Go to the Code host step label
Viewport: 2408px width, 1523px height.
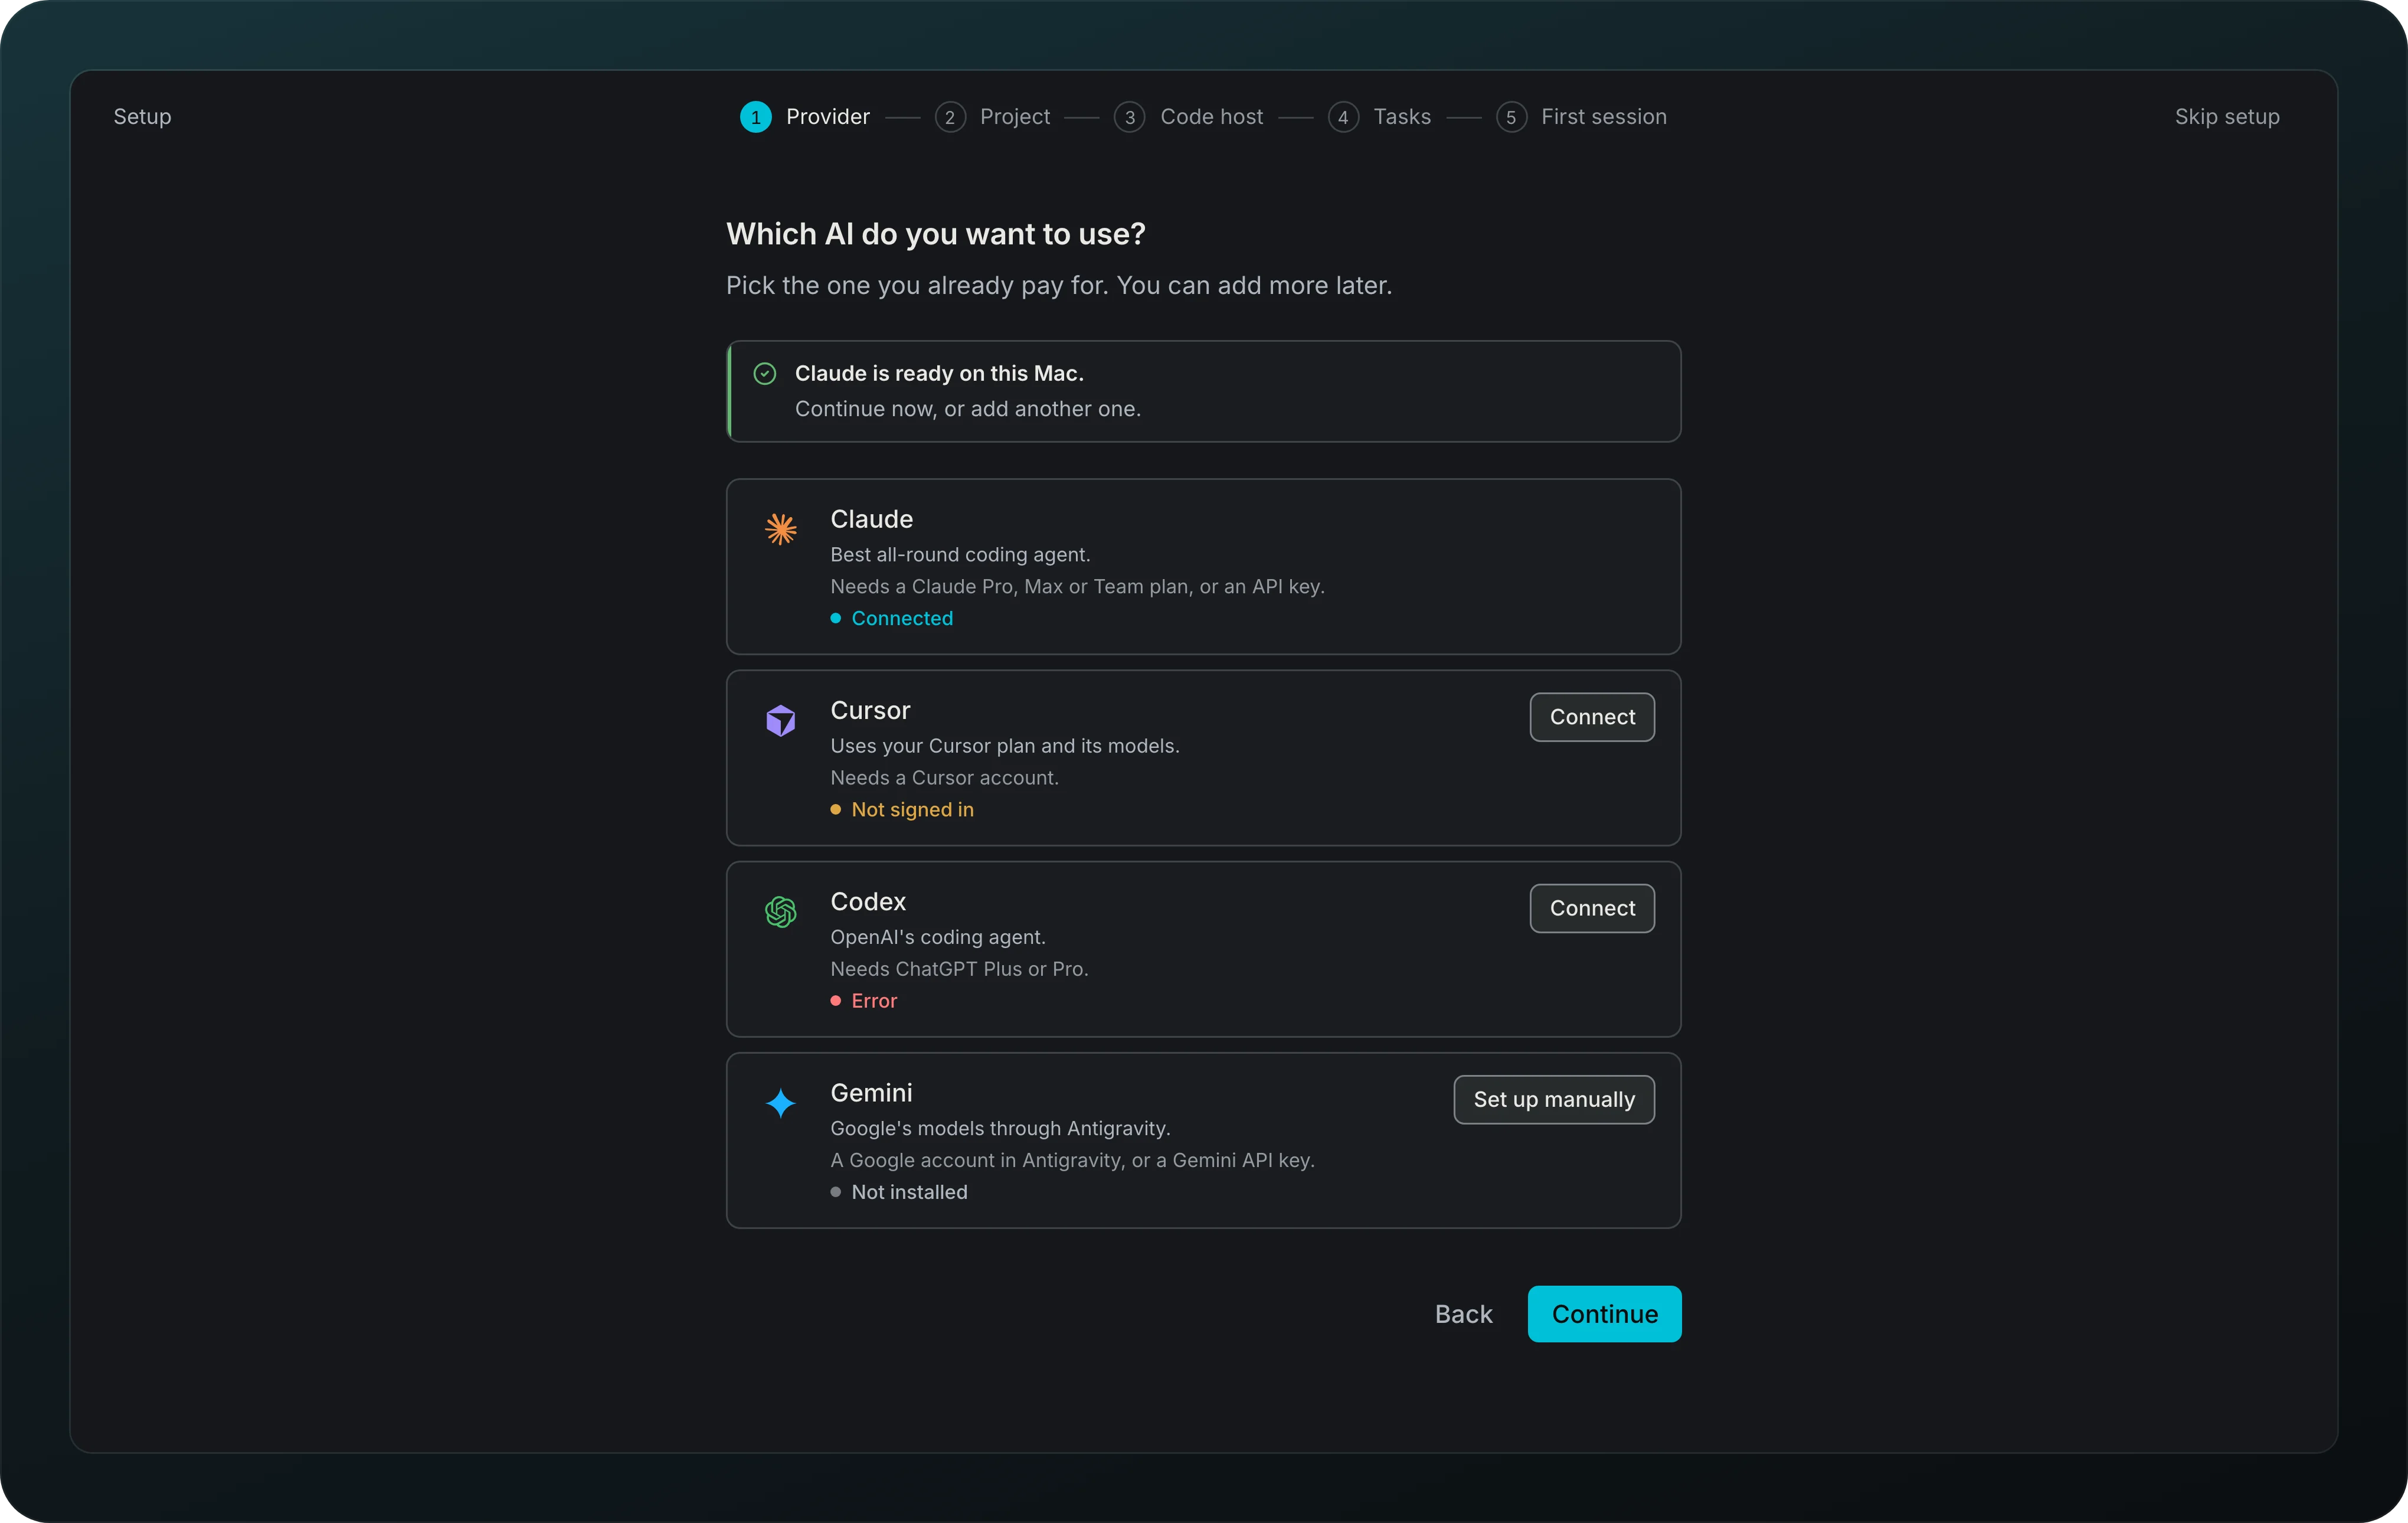(x=1211, y=117)
